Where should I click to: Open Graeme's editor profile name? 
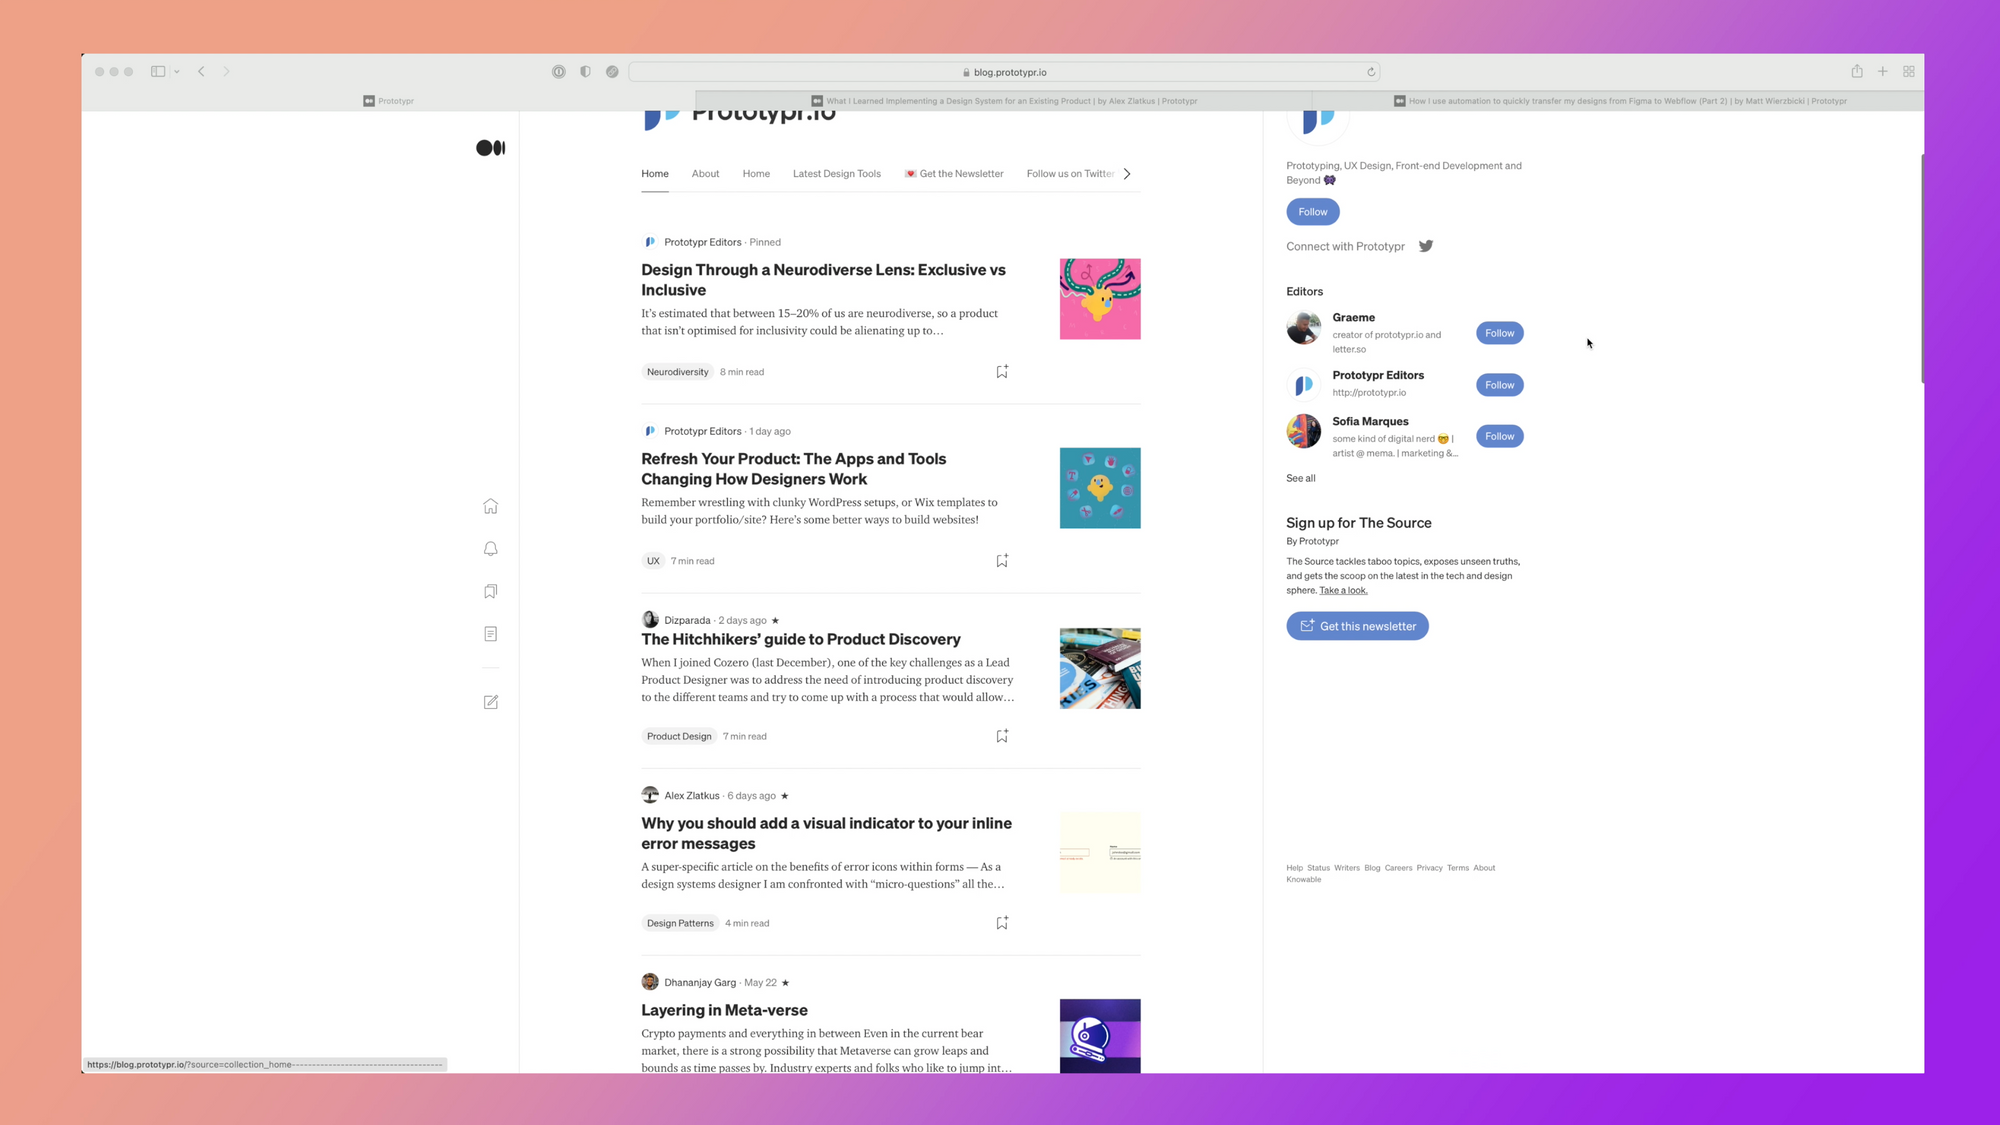coord(1353,317)
